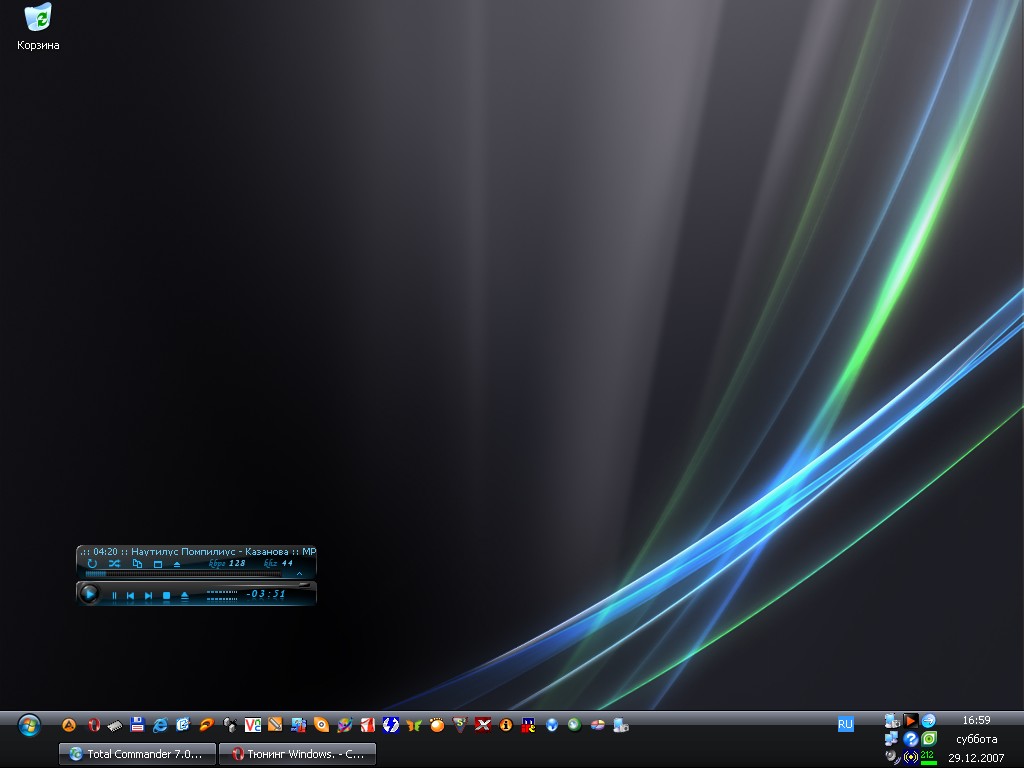This screenshot has height=768, width=1024.
Task: Switch to Тюнинг Windows Opera taskbar window
Action: click(298, 754)
